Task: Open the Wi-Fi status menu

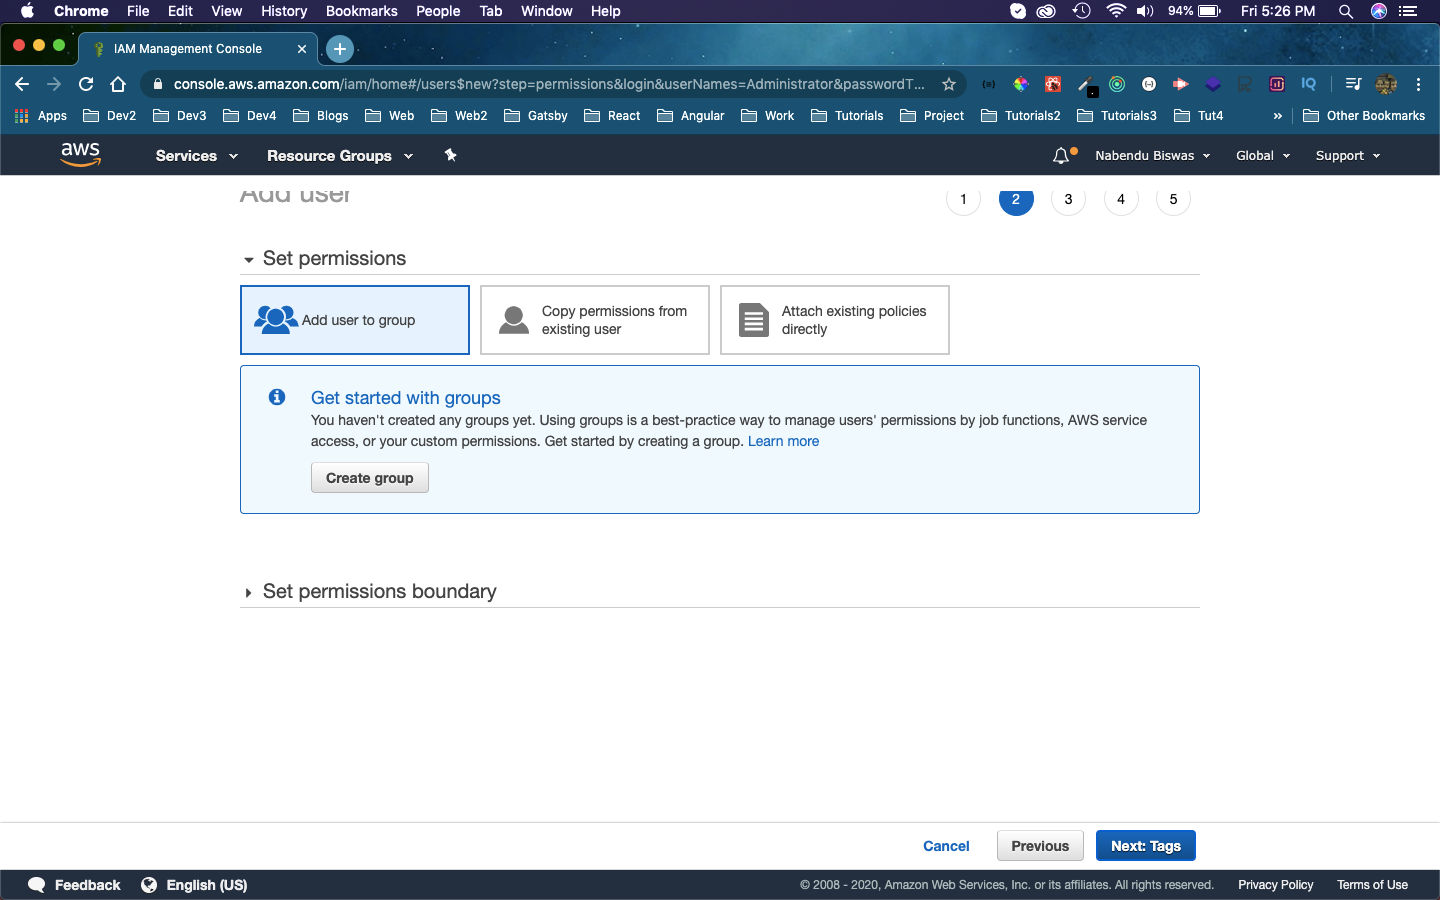Action: click(1116, 11)
